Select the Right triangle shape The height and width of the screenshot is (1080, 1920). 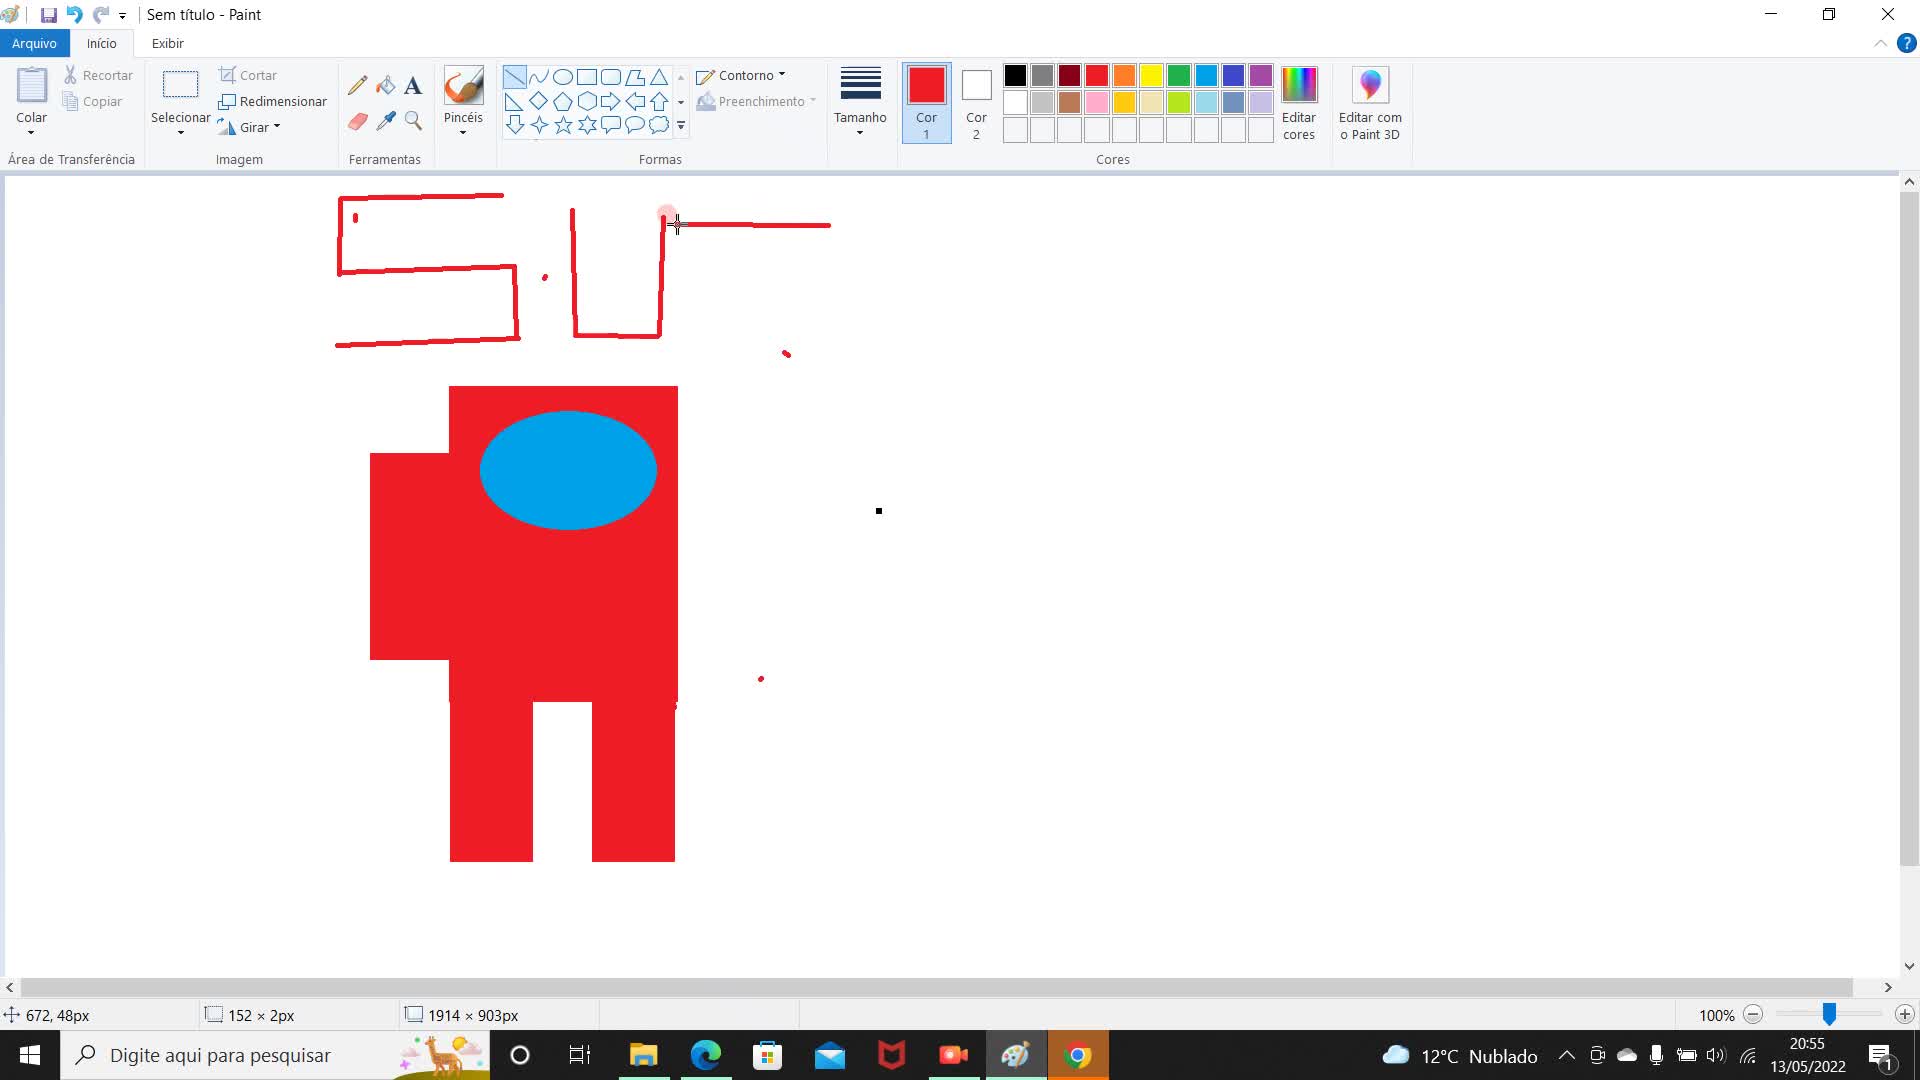pos(514,101)
